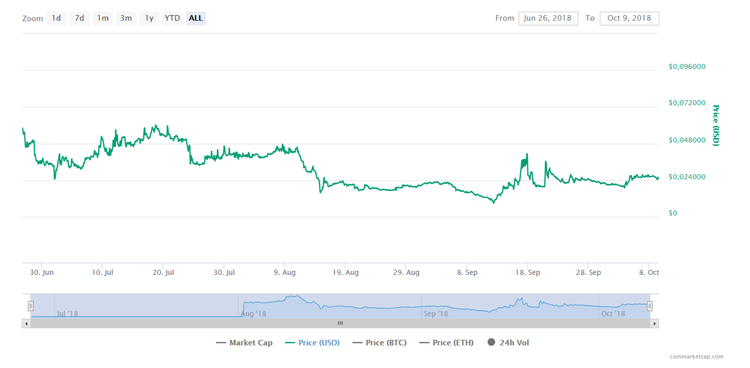Click the 8. Sep date axis label
This screenshot has height=368, width=750.
coord(467,273)
